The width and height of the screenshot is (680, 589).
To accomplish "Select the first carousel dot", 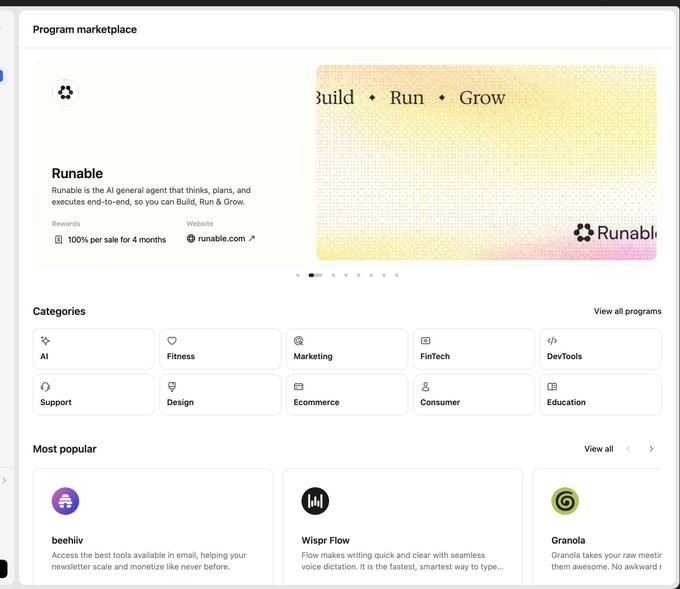I will click(298, 275).
